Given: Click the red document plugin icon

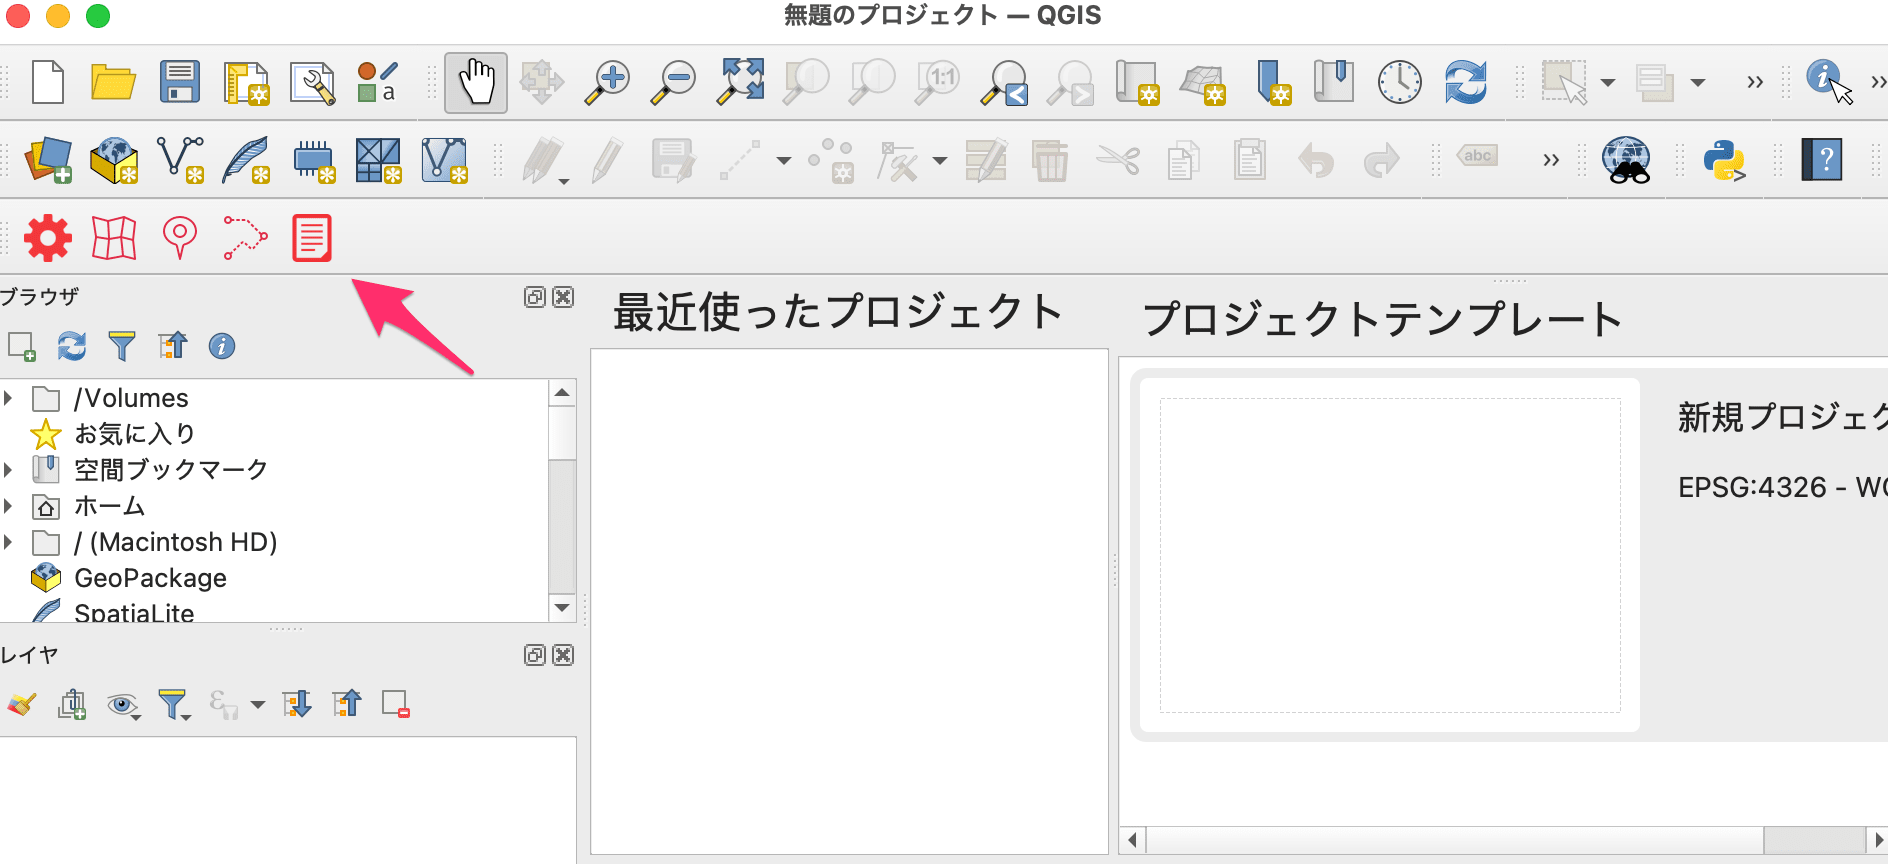Looking at the screenshot, I should [x=311, y=238].
